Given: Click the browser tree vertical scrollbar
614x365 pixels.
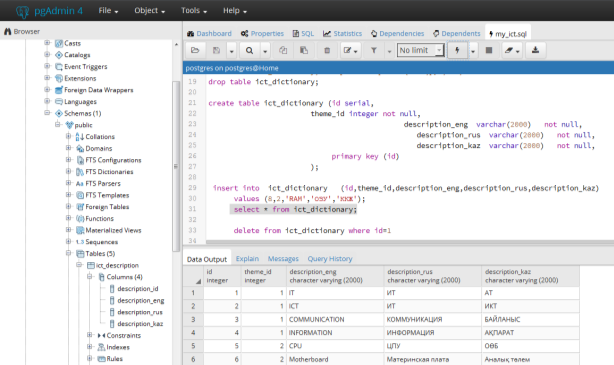Looking at the screenshot, I should point(176,166).
